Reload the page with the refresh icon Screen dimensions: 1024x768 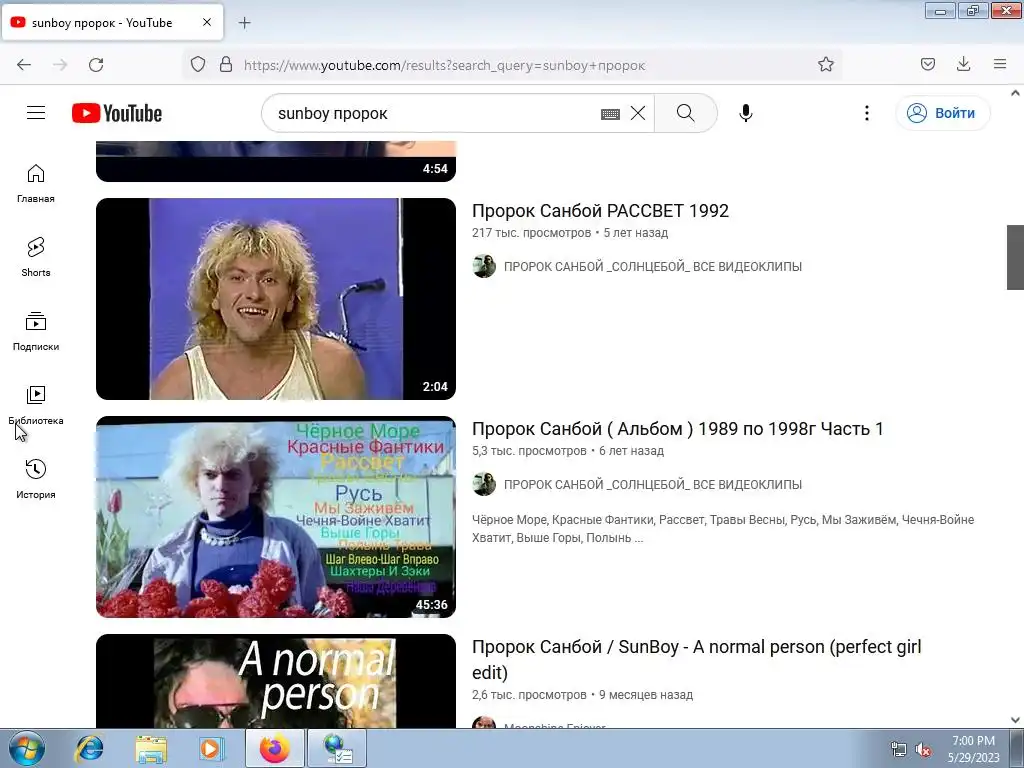click(x=96, y=65)
